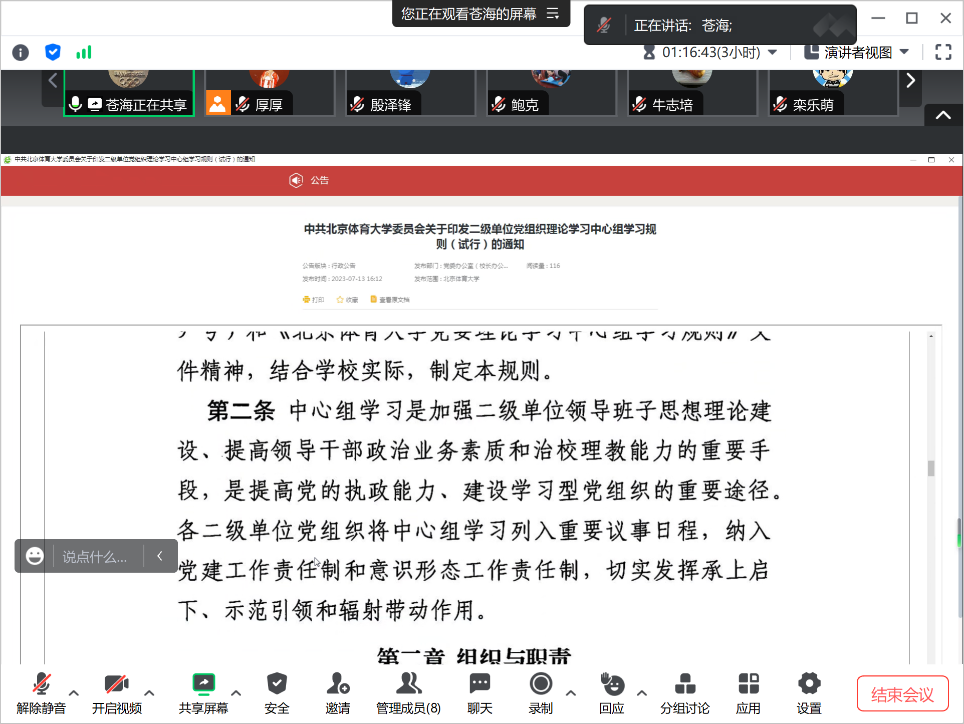Click the meeting info icon
964x724 pixels.
coord(21,52)
